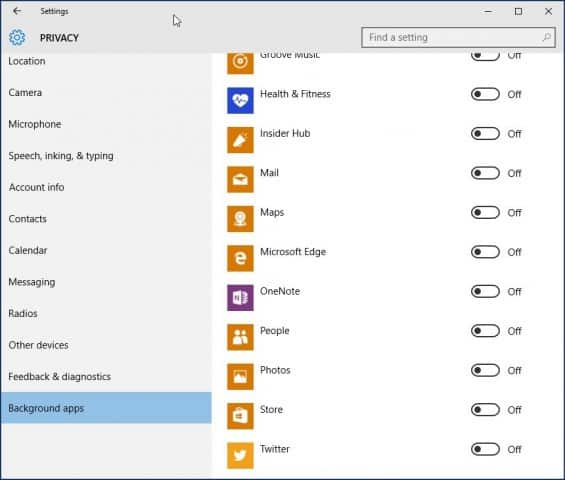Image resolution: width=565 pixels, height=480 pixels.
Task: Select the Background apps category
Action: (x=106, y=408)
